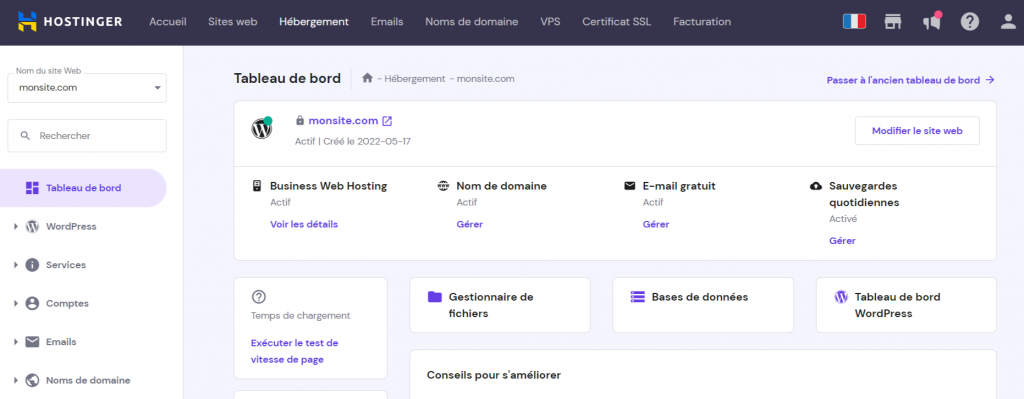Viewport: 1024px width, 399px height.
Task: Click the sidebar Services info icon
Action: 32,265
